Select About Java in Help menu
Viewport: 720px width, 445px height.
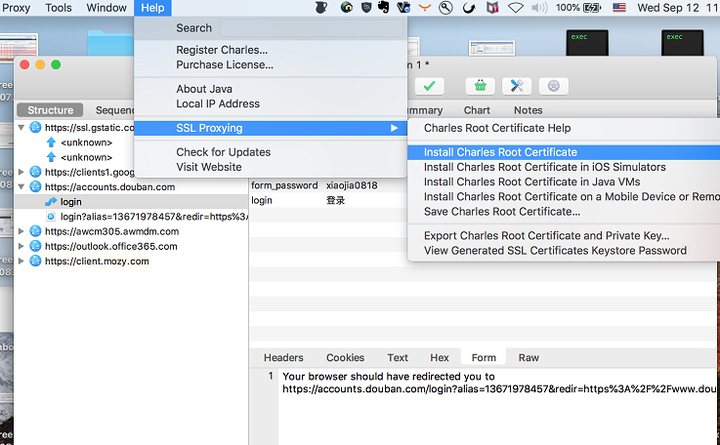pos(270,89)
